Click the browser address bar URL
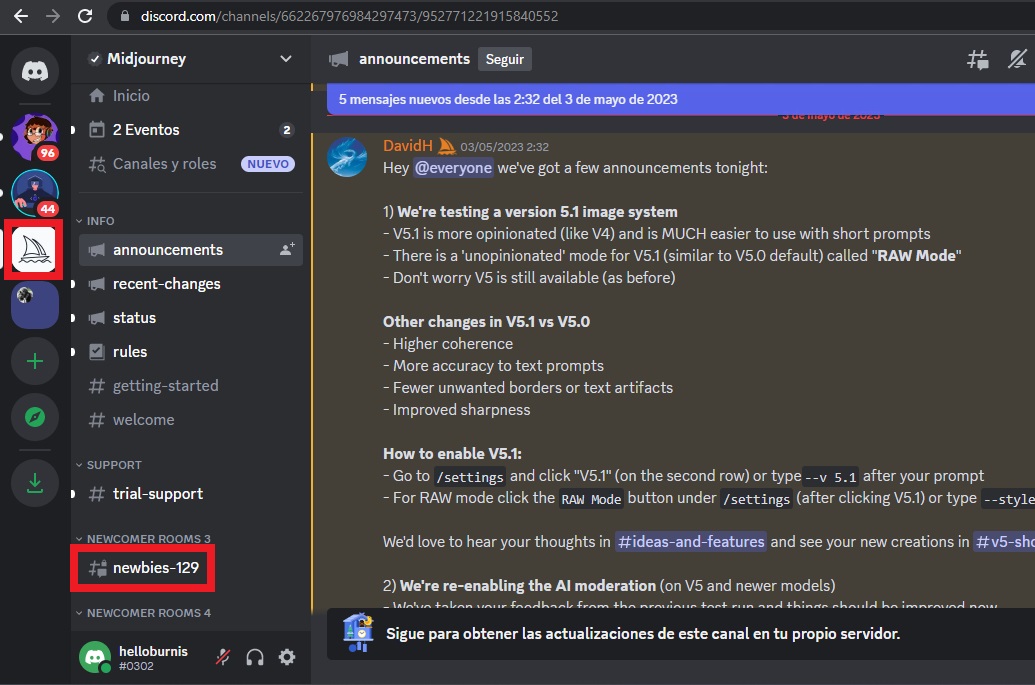The width and height of the screenshot is (1035, 685). (x=349, y=16)
